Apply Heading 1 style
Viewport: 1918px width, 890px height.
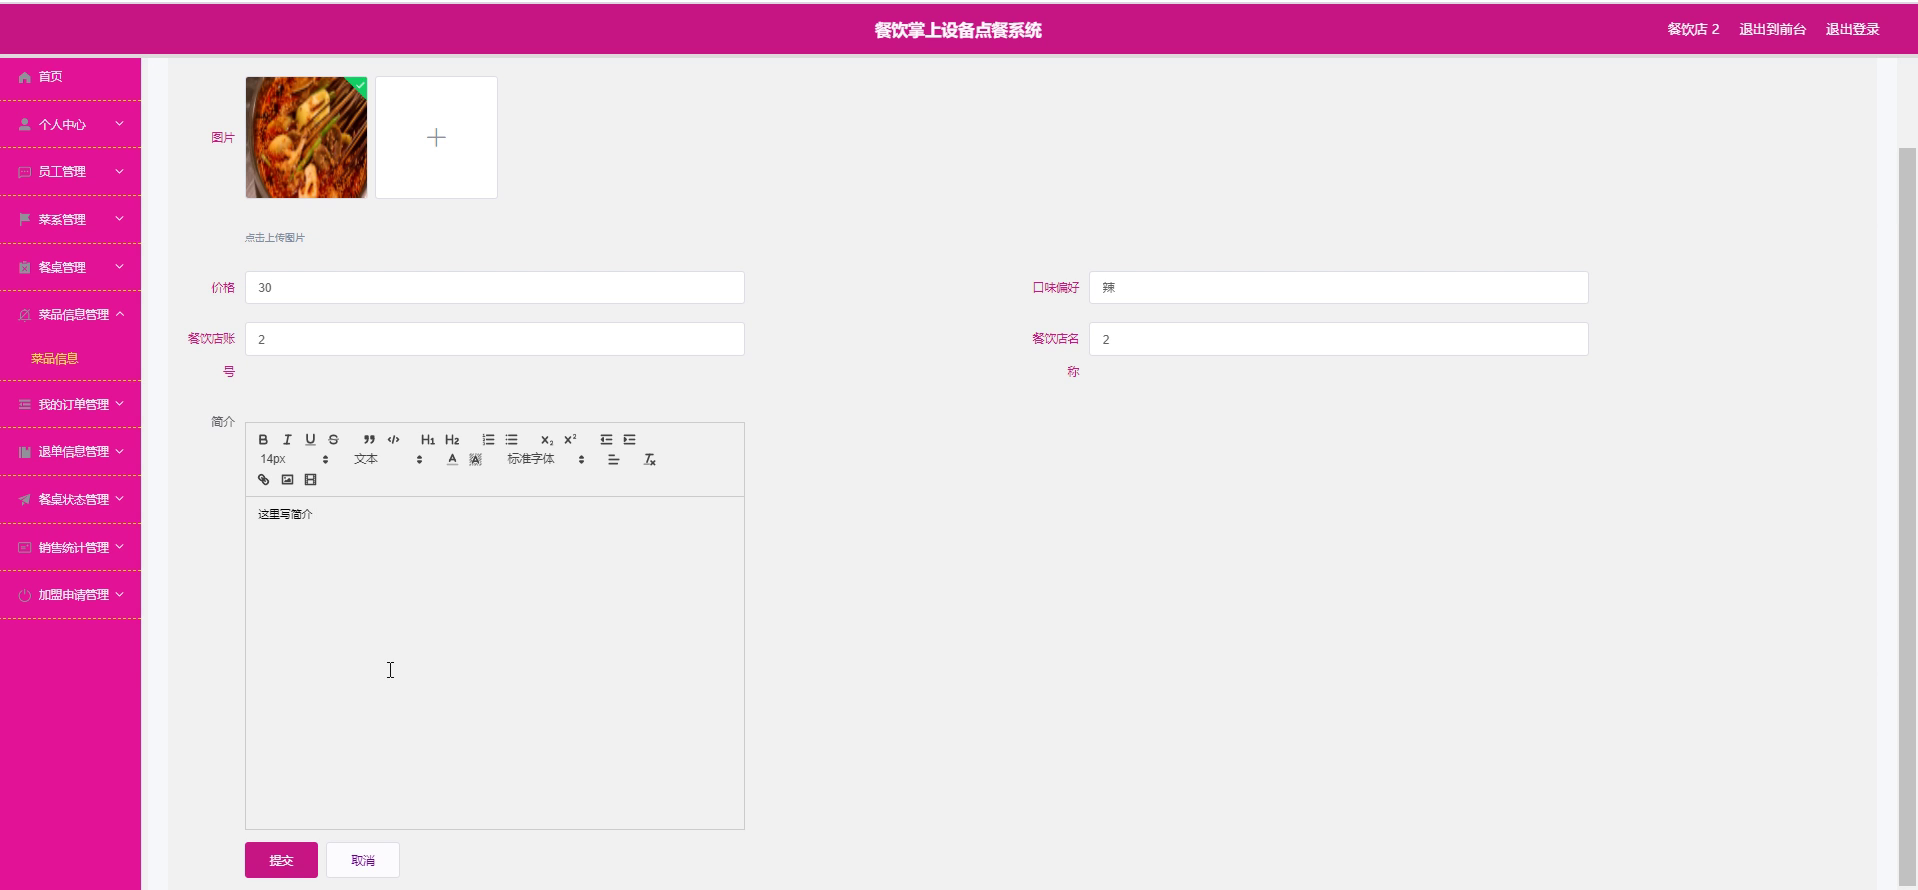click(428, 440)
